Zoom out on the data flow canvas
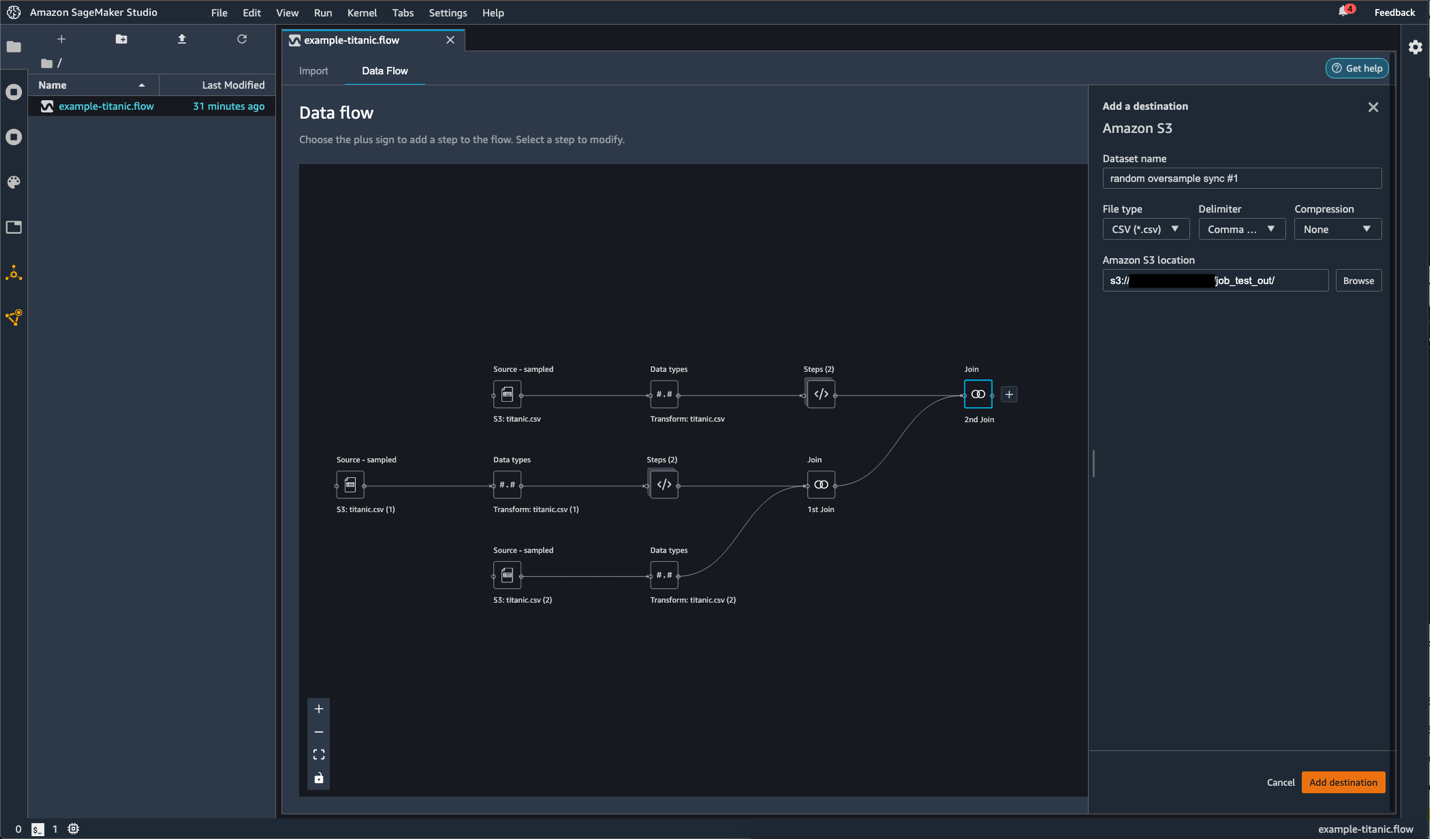Image resolution: width=1430 pixels, height=839 pixels. pyautogui.click(x=319, y=732)
